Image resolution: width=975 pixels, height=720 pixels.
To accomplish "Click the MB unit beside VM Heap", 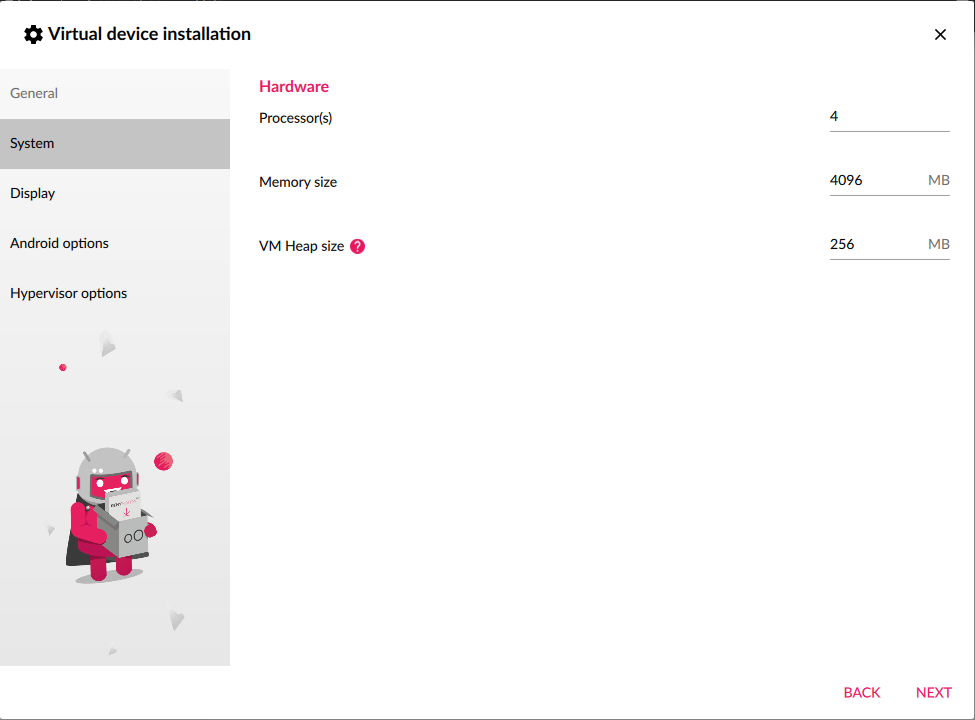I will (x=938, y=244).
